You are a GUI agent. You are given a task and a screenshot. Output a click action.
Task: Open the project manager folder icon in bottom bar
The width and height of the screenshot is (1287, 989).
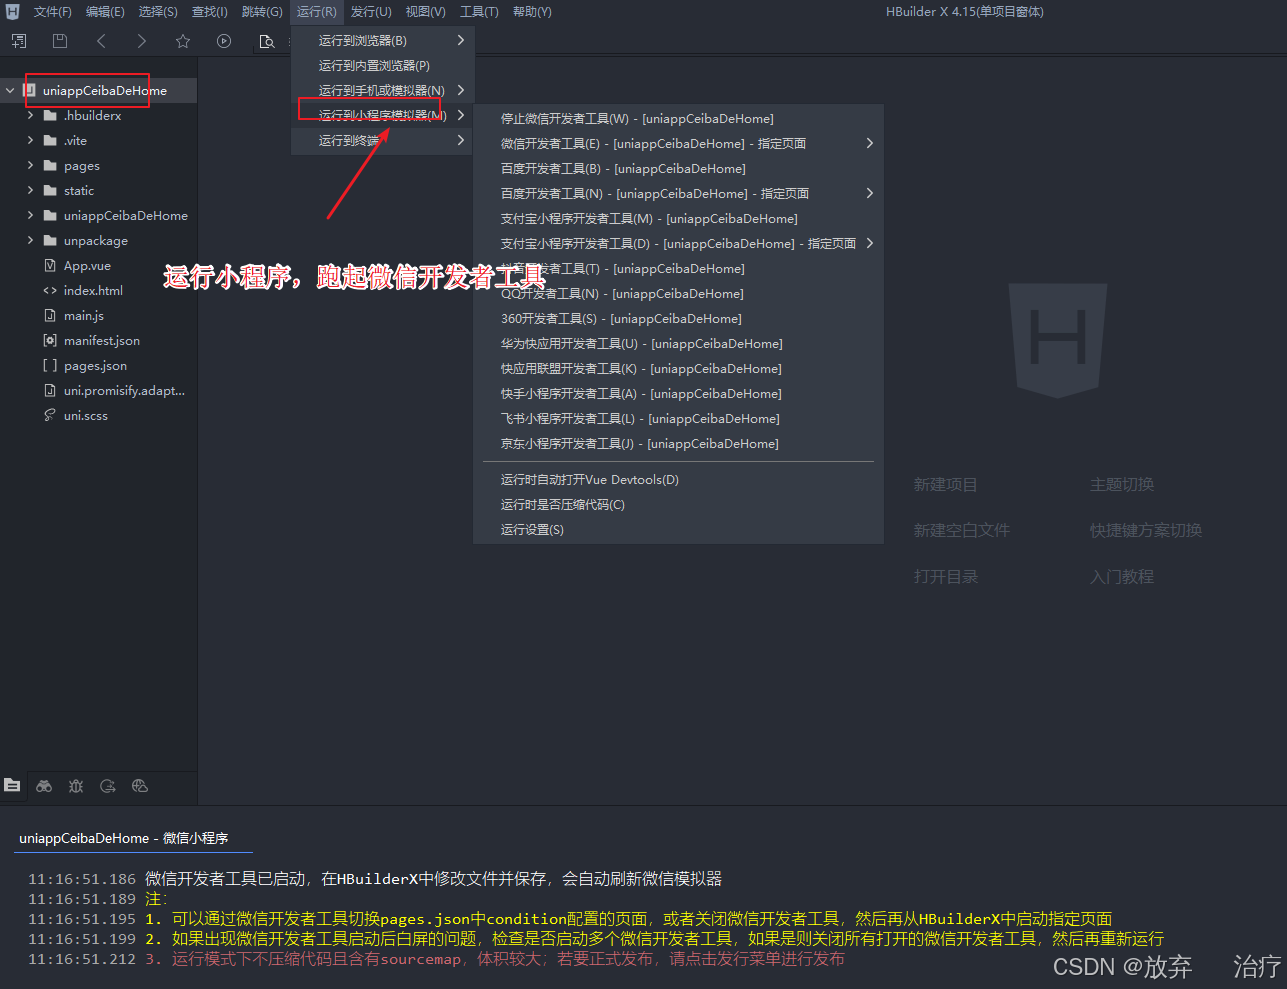(12, 786)
